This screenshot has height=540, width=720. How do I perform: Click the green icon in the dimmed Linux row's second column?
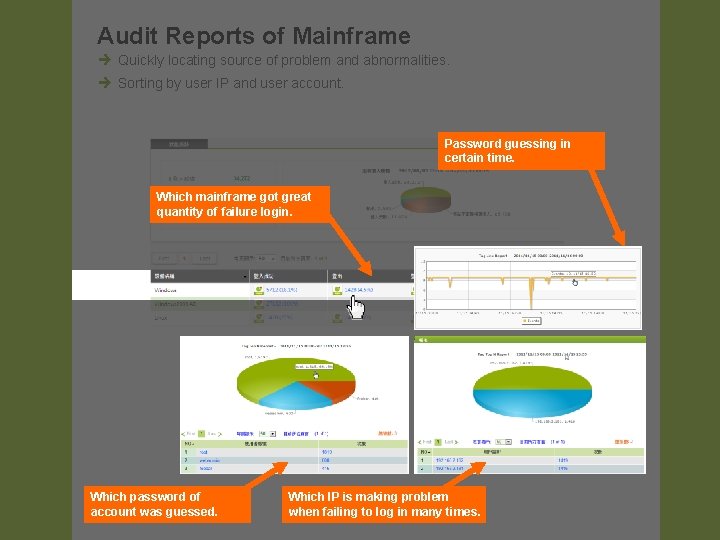click(x=259, y=317)
